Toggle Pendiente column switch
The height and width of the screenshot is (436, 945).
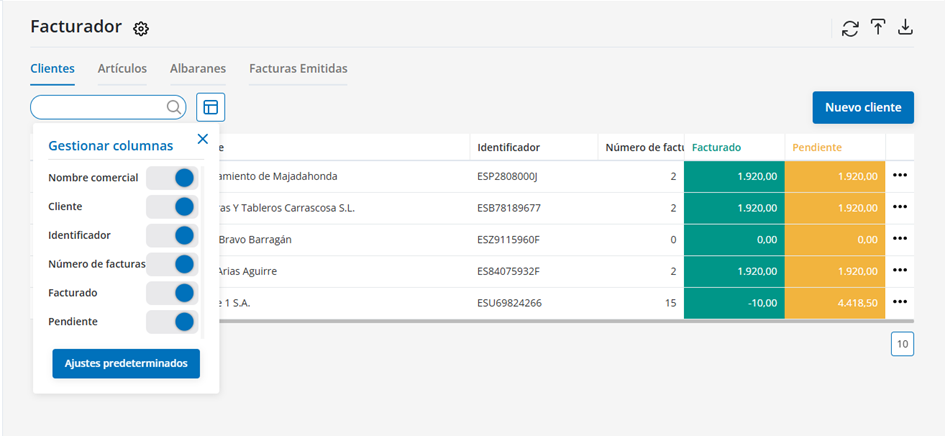click(x=172, y=322)
